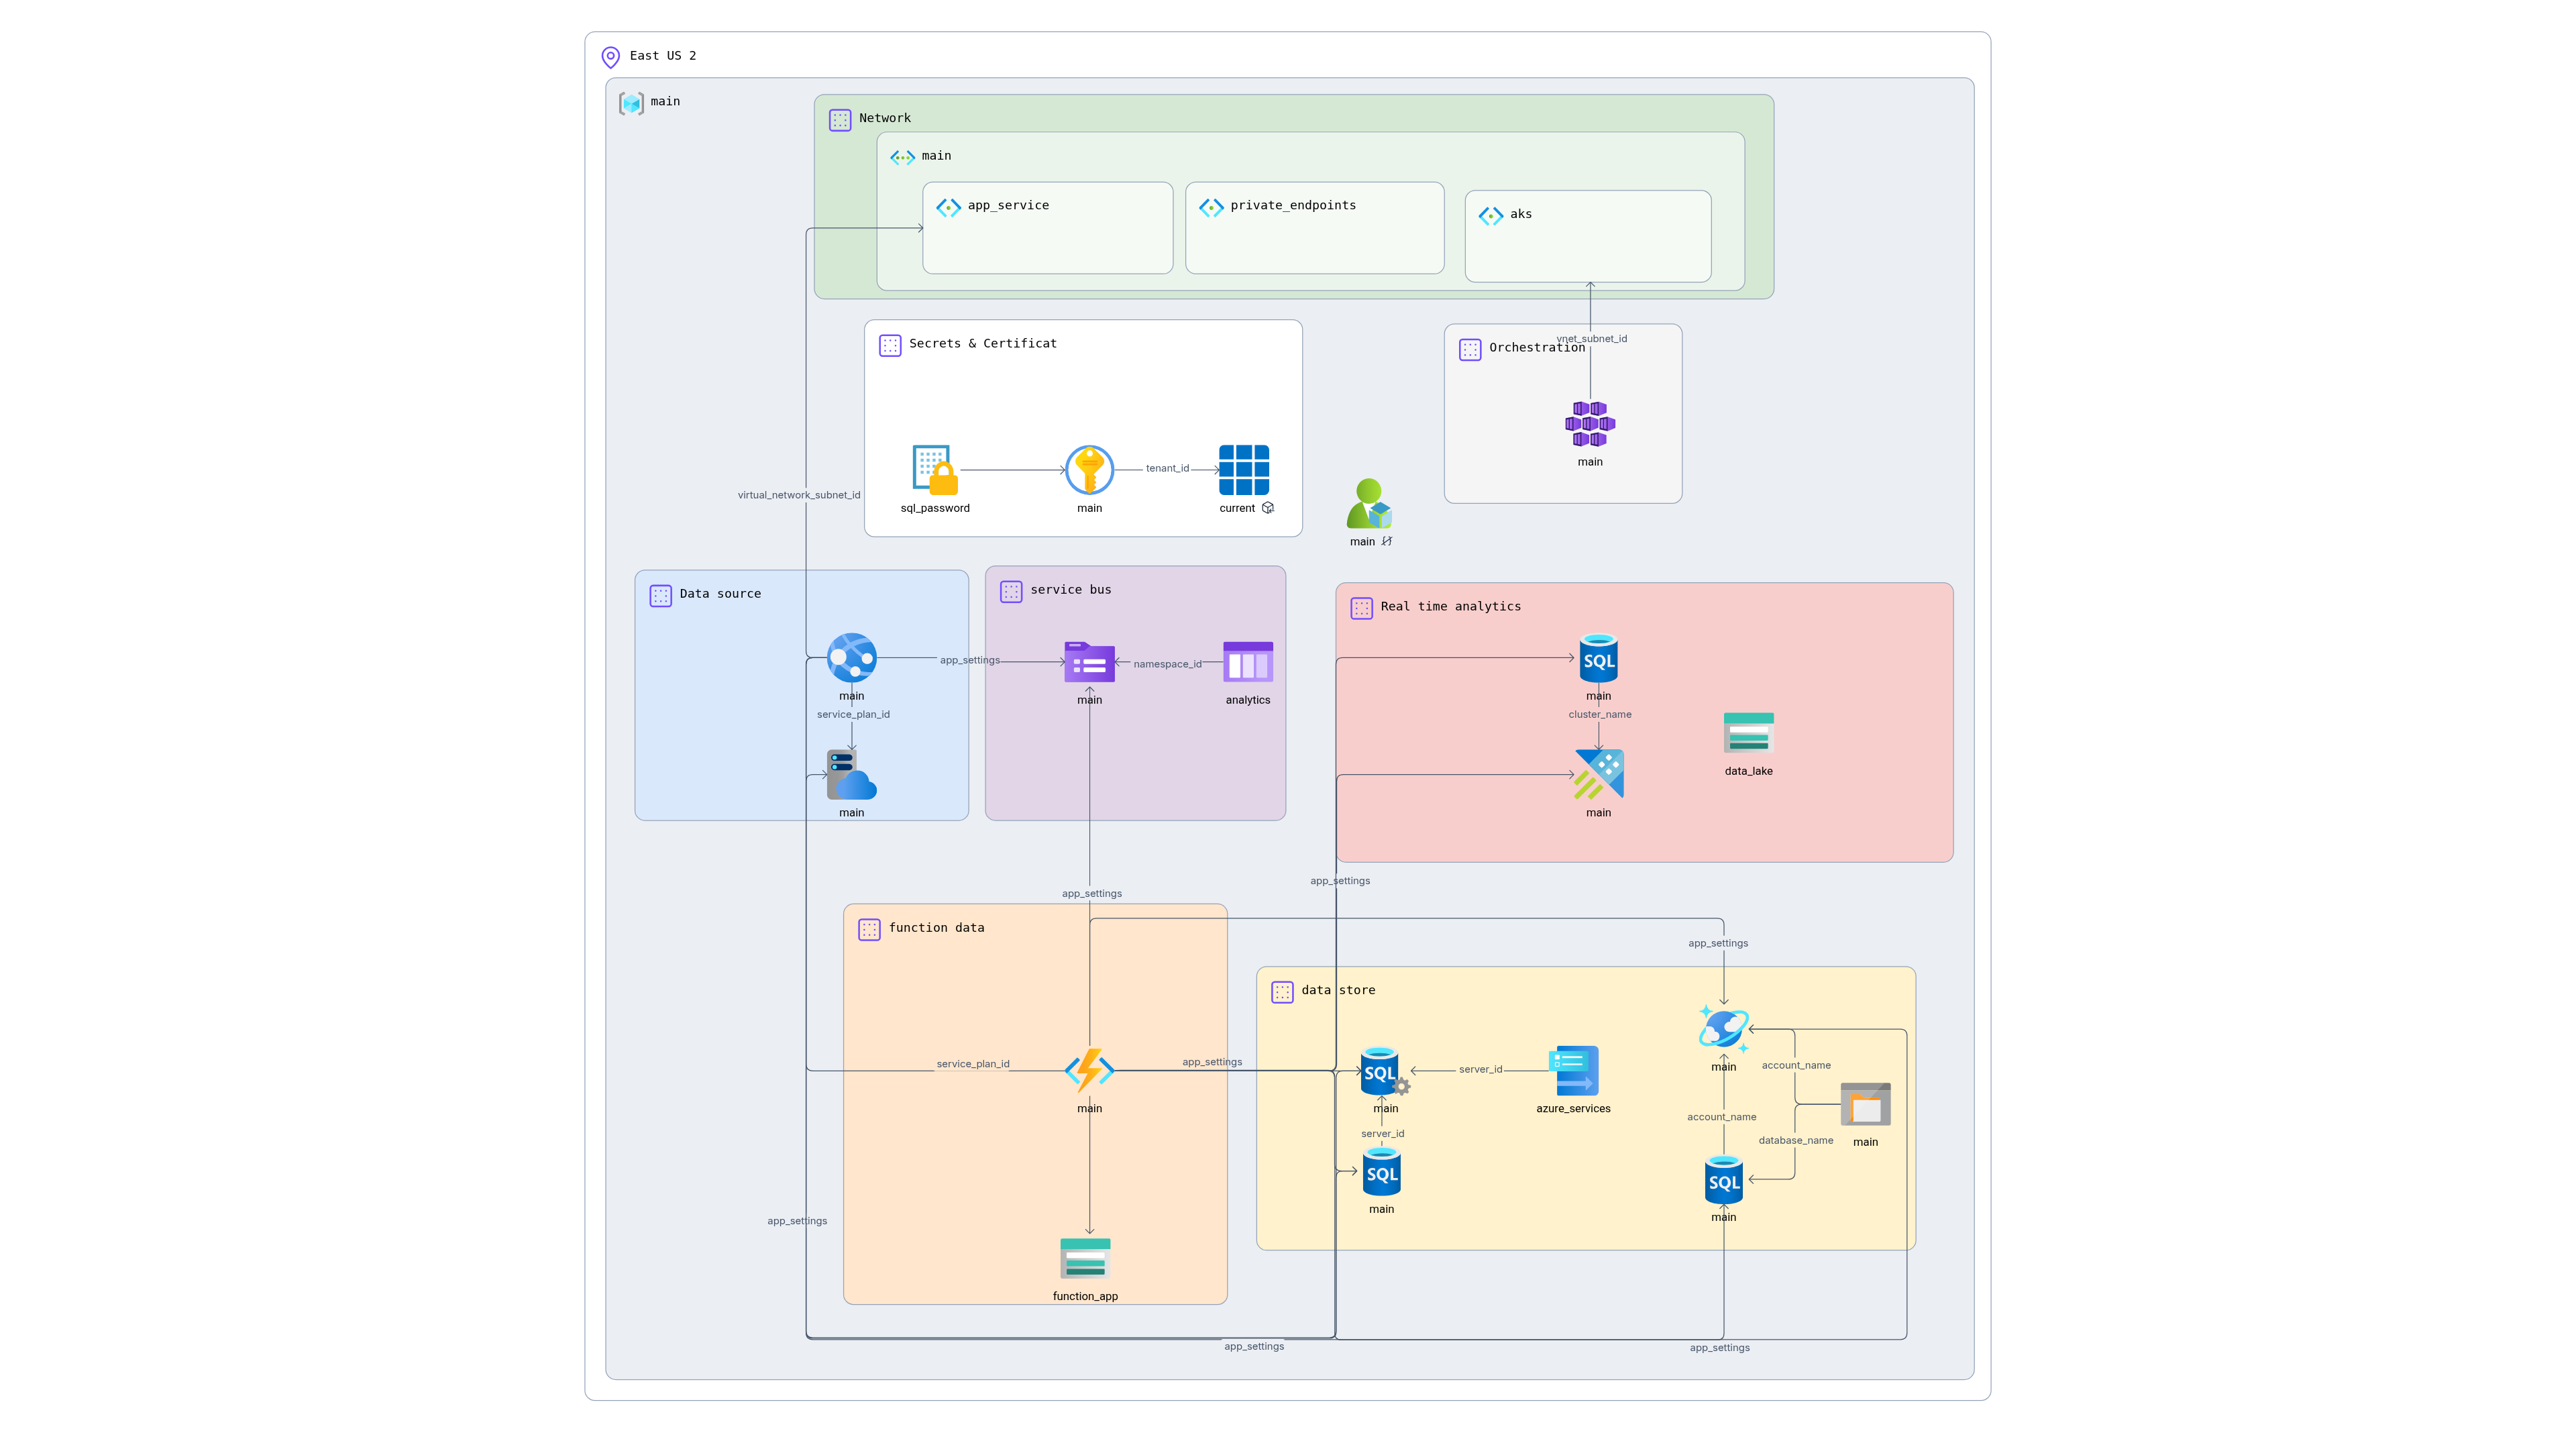Select the Key Vault main key icon

(1090, 470)
